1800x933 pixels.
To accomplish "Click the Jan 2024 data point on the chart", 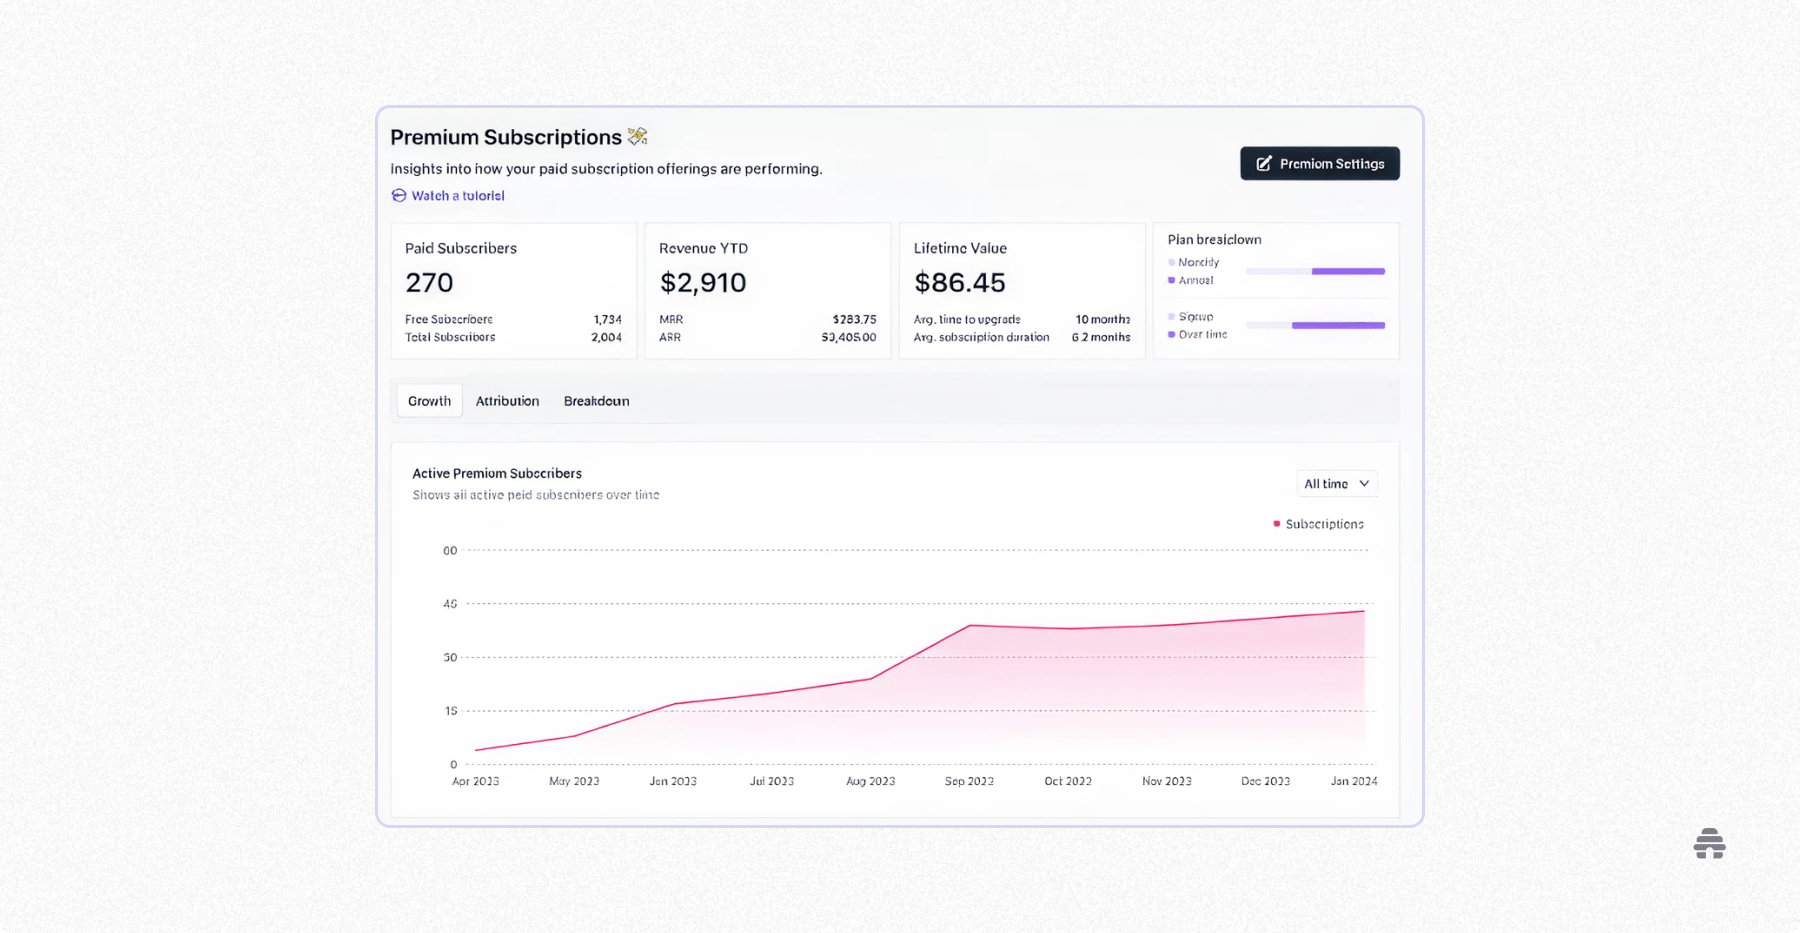I will click(x=1362, y=612).
